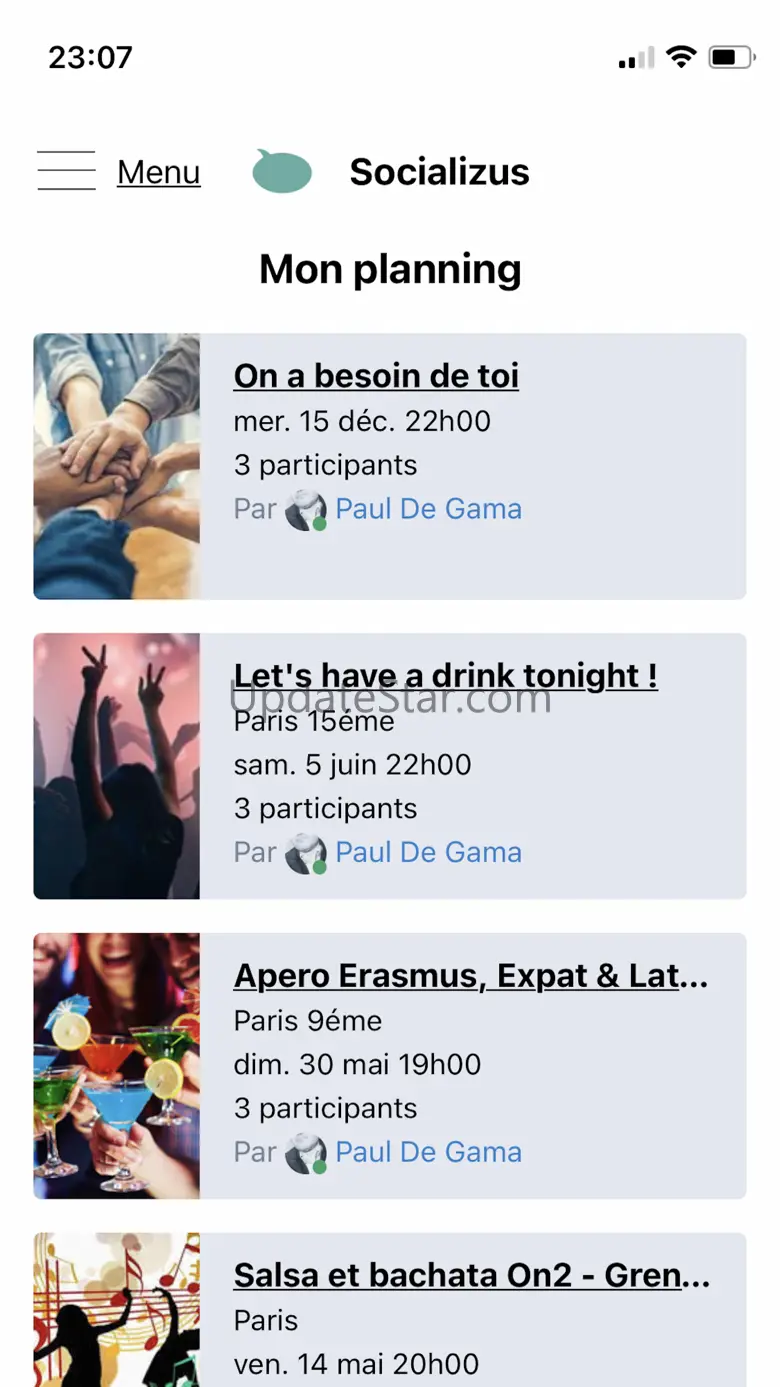Image resolution: width=780 pixels, height=1387 pixels.
Task: Tap organizer avatar in 'On a besoin de toi' card
Action: coord(305,510)
